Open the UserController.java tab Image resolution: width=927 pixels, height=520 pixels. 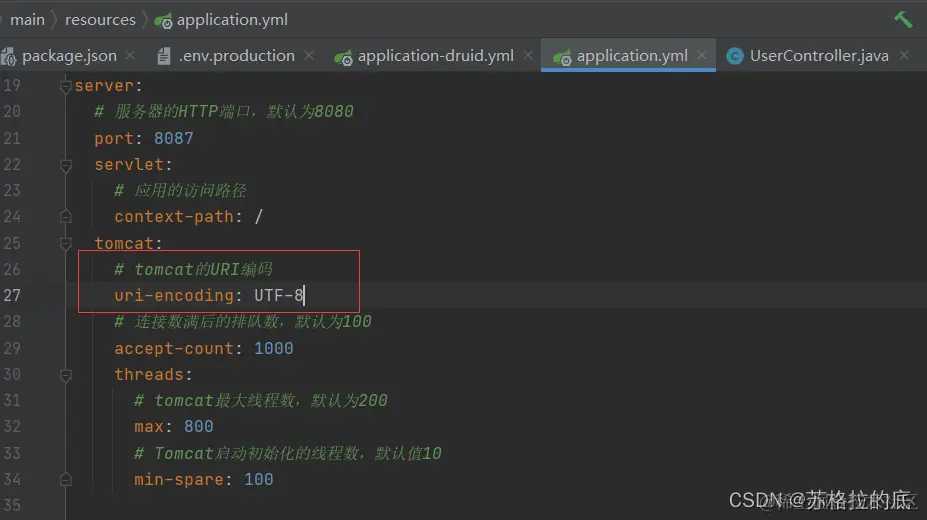(x=819, y=56)
